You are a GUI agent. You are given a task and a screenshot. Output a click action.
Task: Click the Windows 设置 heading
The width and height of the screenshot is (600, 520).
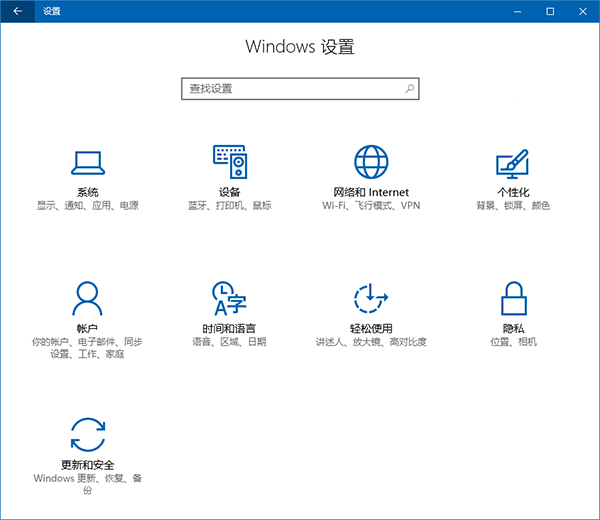point(300,47)
